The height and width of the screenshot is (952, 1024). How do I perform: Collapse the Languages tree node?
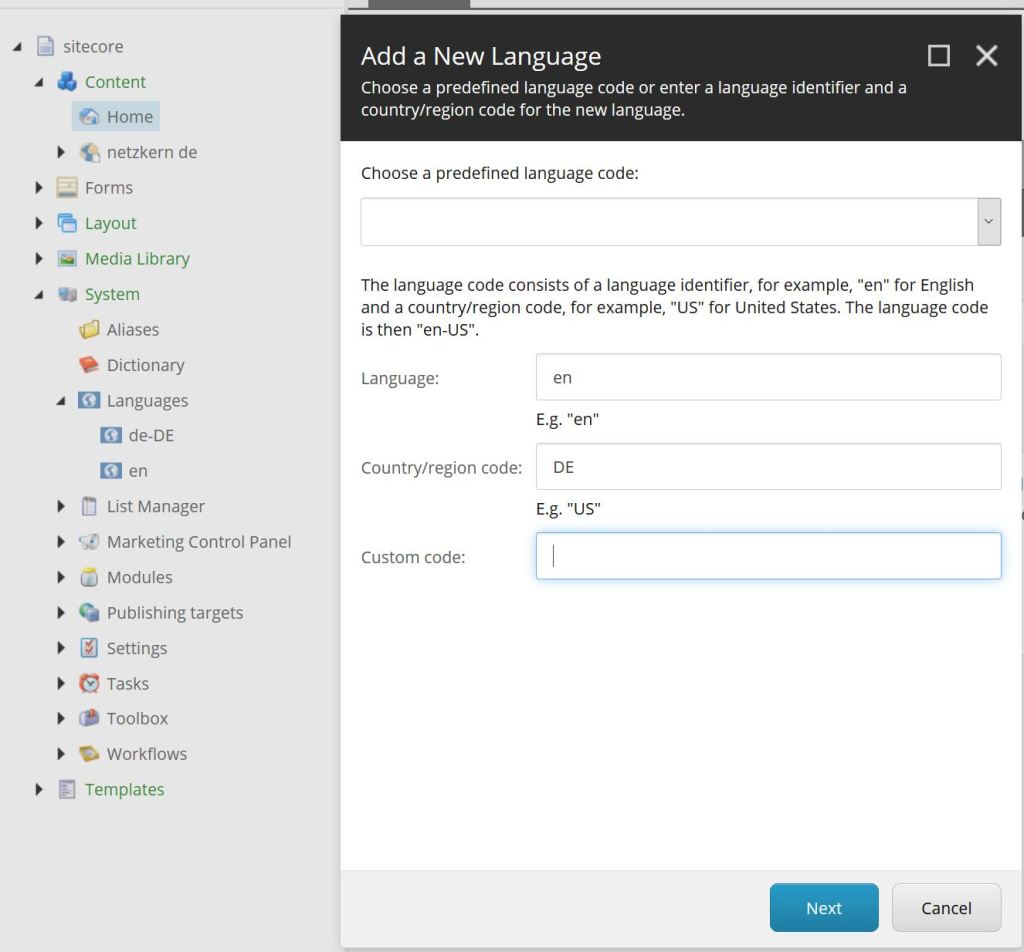pos(61,401)
